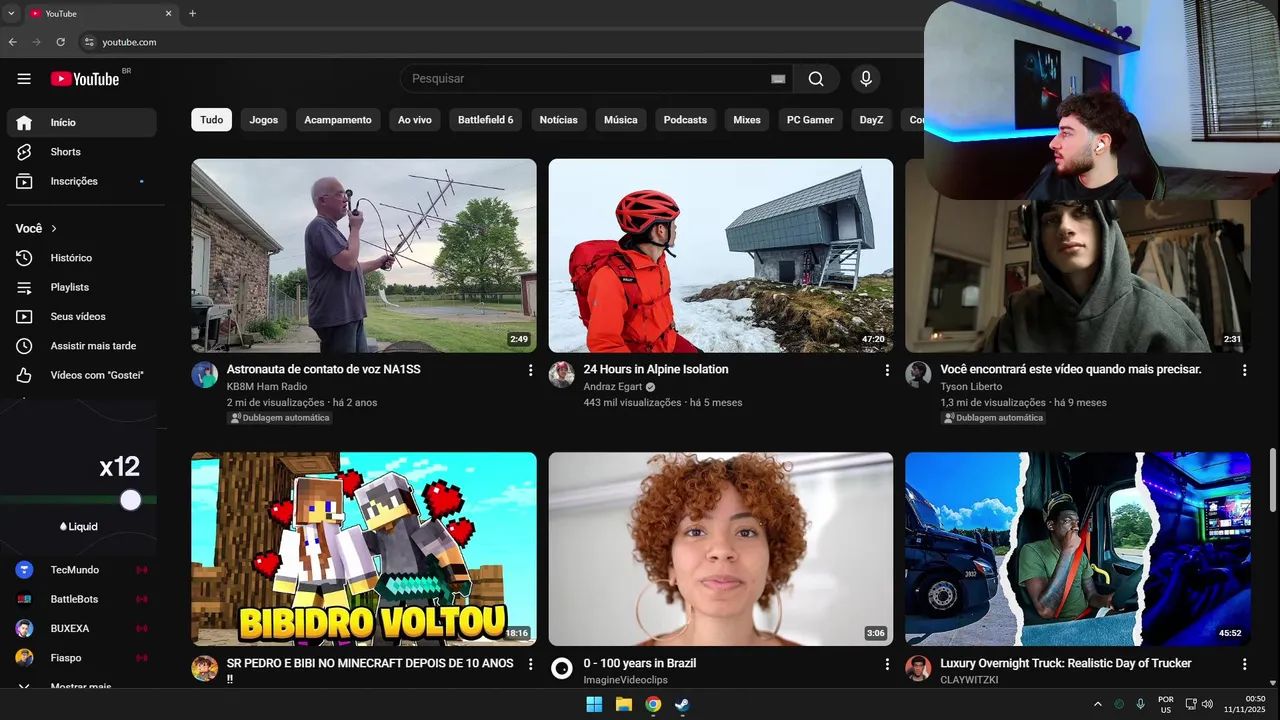The image size is (1280, 720).
Task: Open more options for 24 Hours in Alpine Isolation
Action: coord(886,370)
